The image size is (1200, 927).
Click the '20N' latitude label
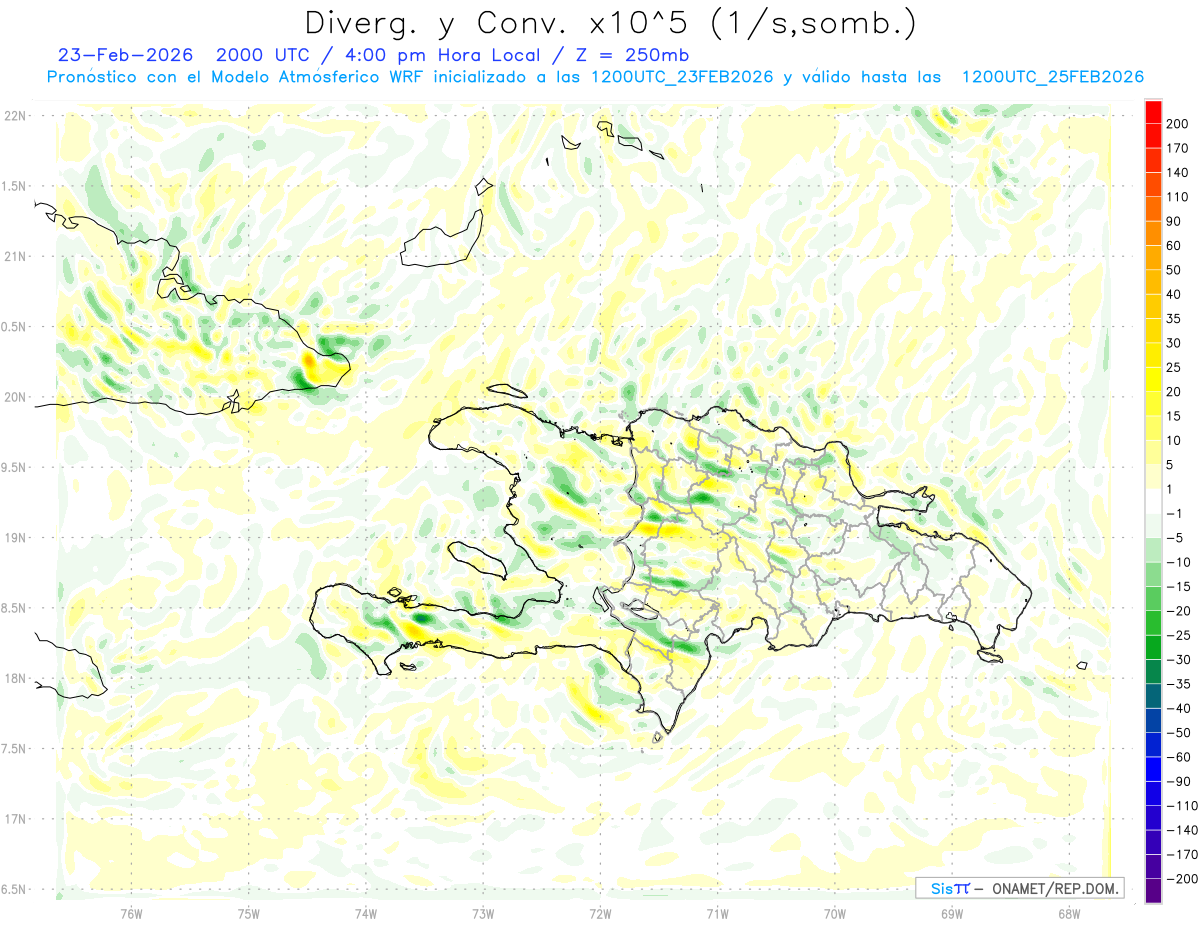click(16, 397)
